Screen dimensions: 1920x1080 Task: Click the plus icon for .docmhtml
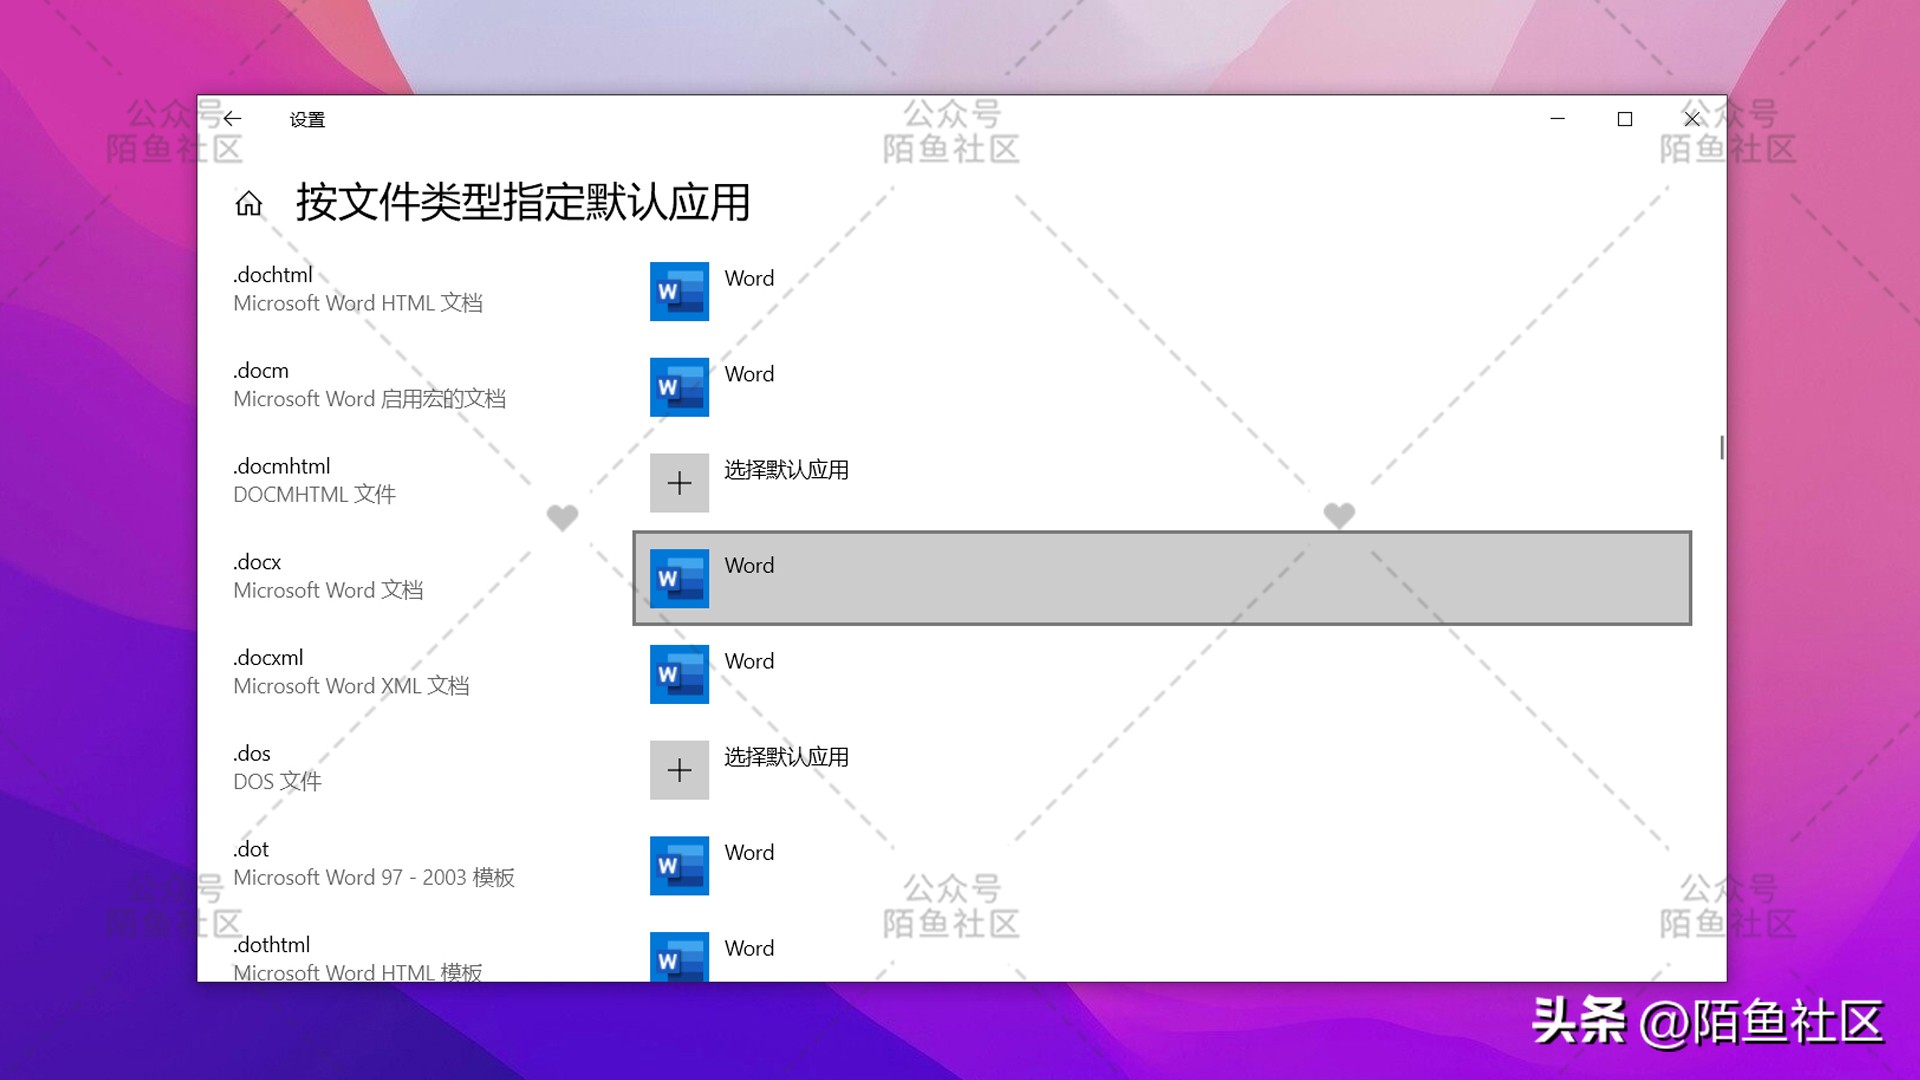[679, 483]
